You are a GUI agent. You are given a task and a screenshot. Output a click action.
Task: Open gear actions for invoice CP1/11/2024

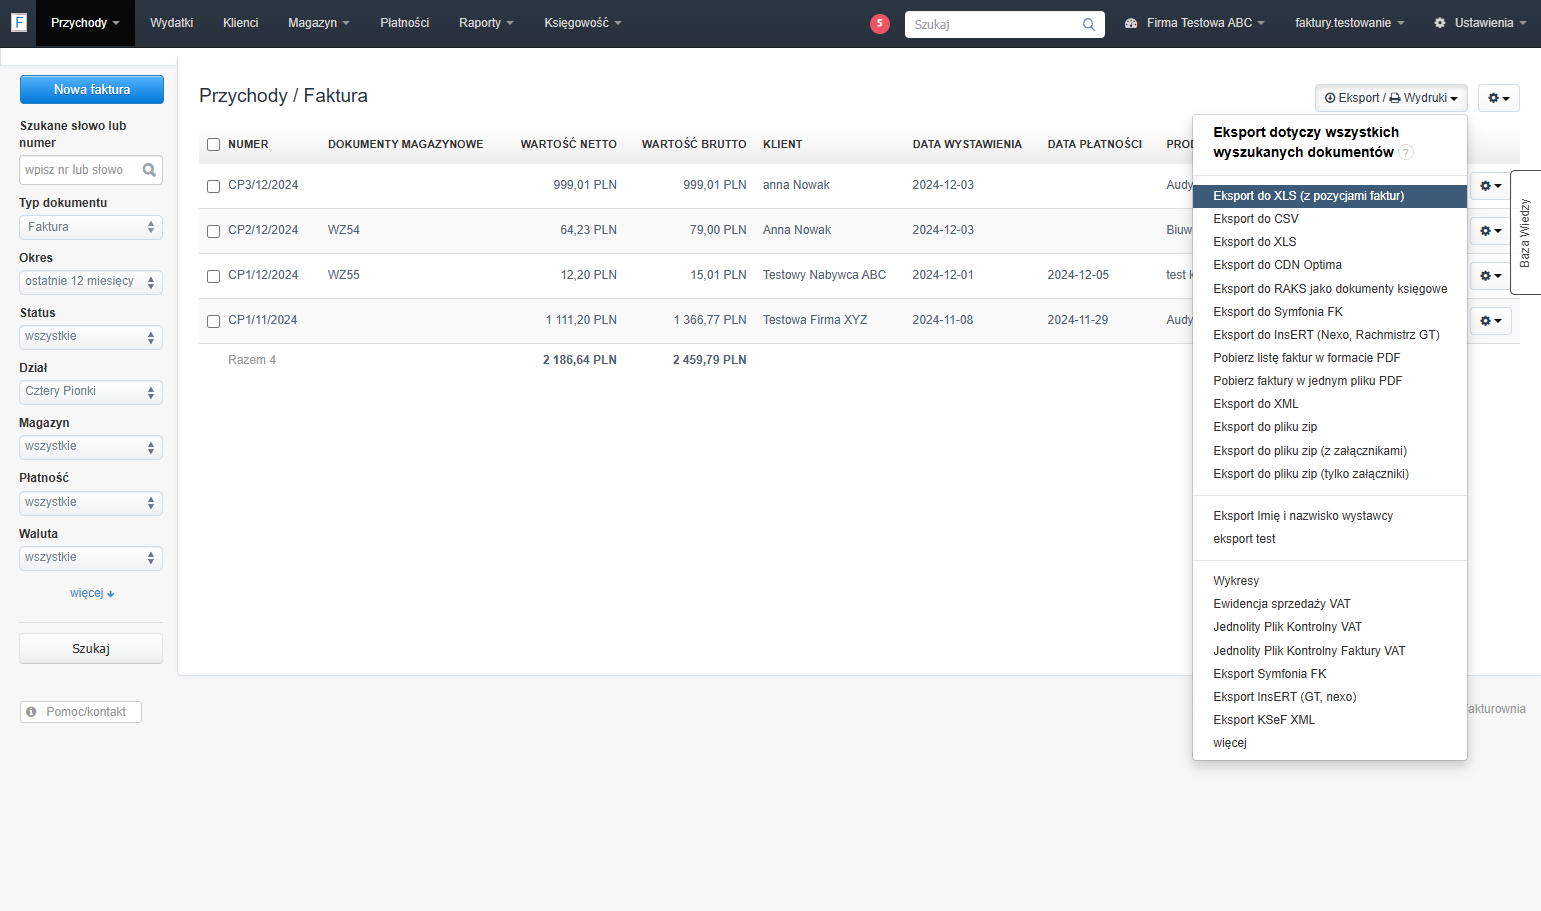1491,321
